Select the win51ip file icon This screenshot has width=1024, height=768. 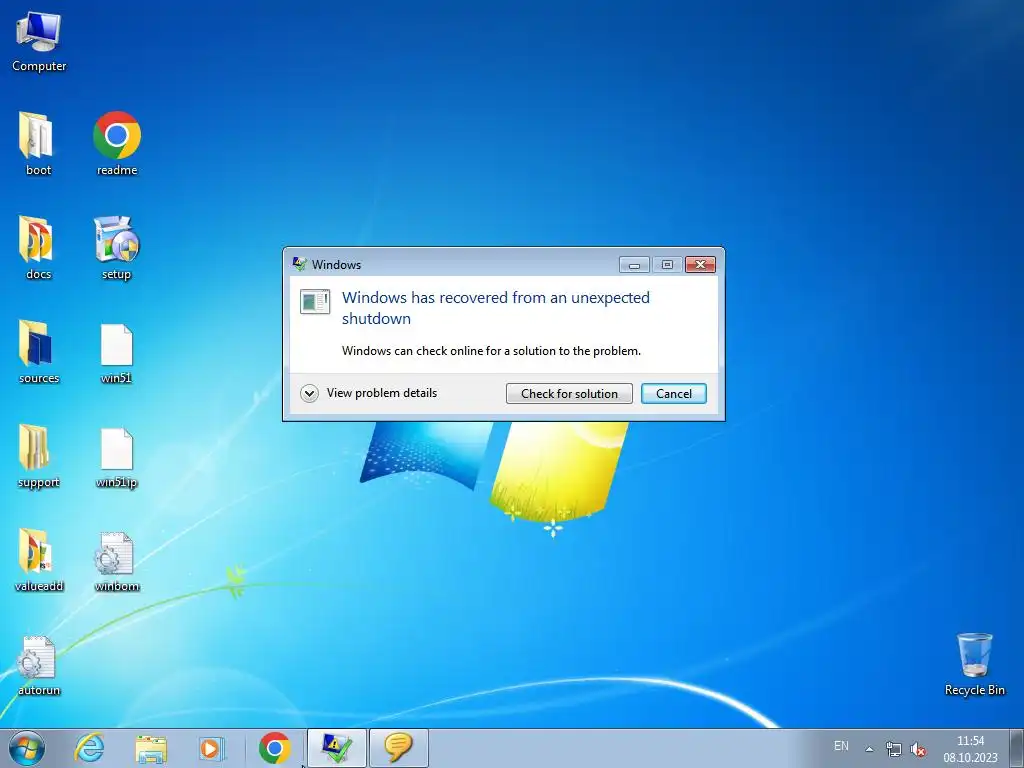click(x=116, y=457)
